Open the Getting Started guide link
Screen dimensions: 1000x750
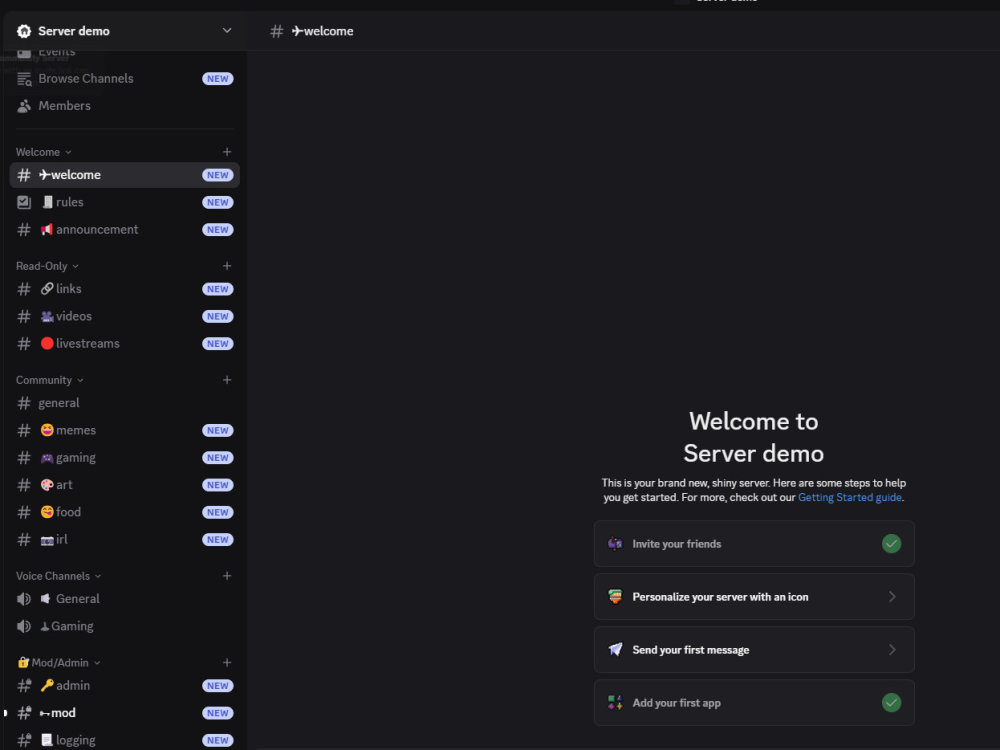849,497
